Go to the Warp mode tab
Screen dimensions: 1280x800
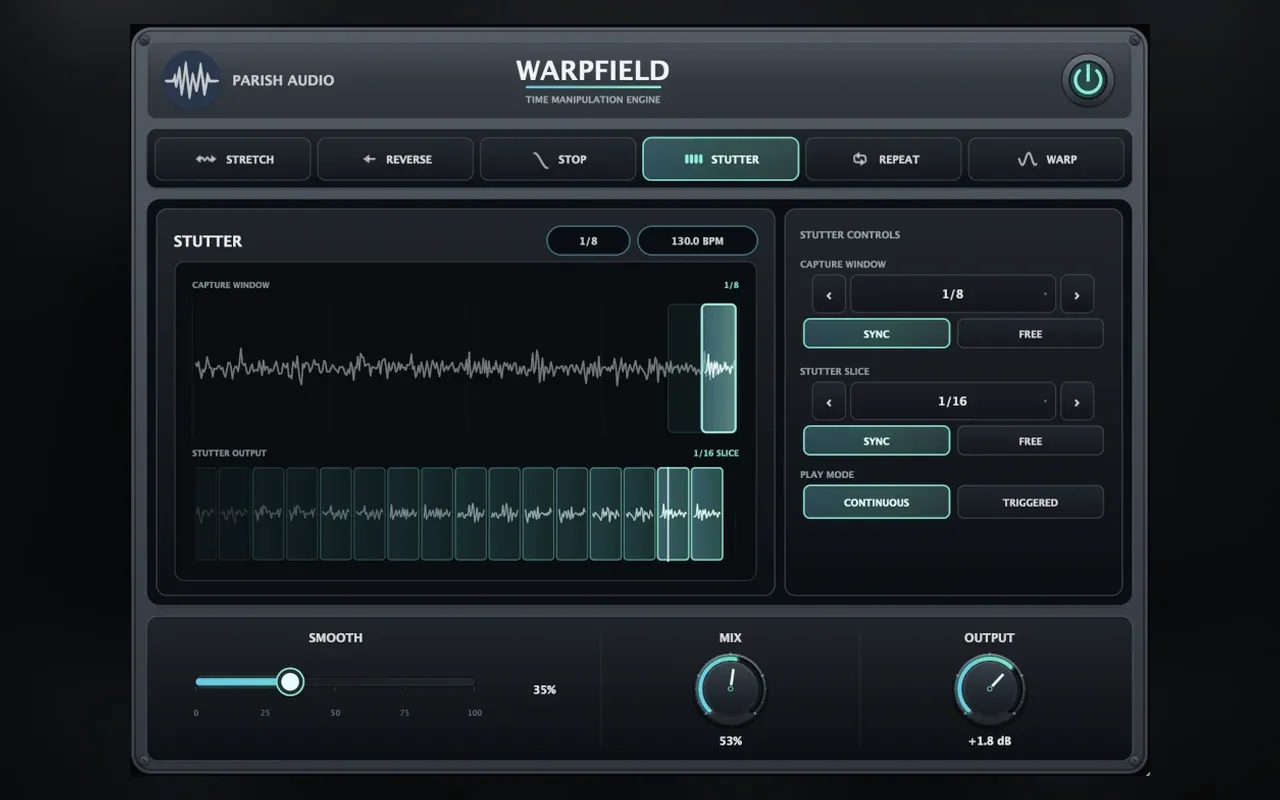tap(1046, 159)
